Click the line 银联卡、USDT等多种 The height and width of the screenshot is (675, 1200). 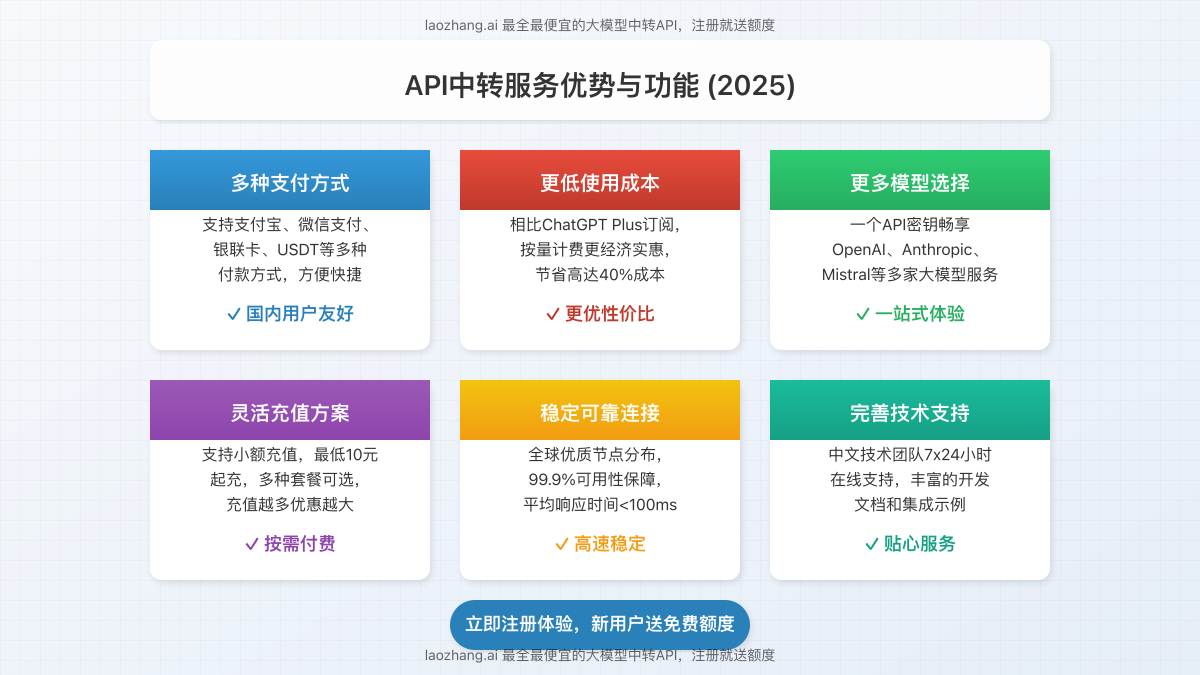(290, 250)
